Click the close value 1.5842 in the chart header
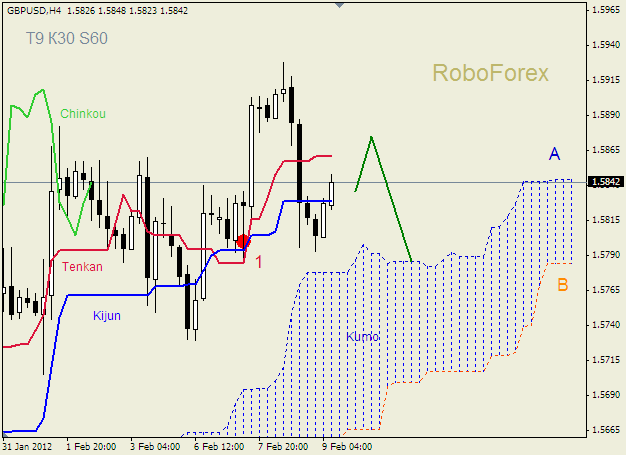This screenshot has height=455, width=626. (174, 11)
